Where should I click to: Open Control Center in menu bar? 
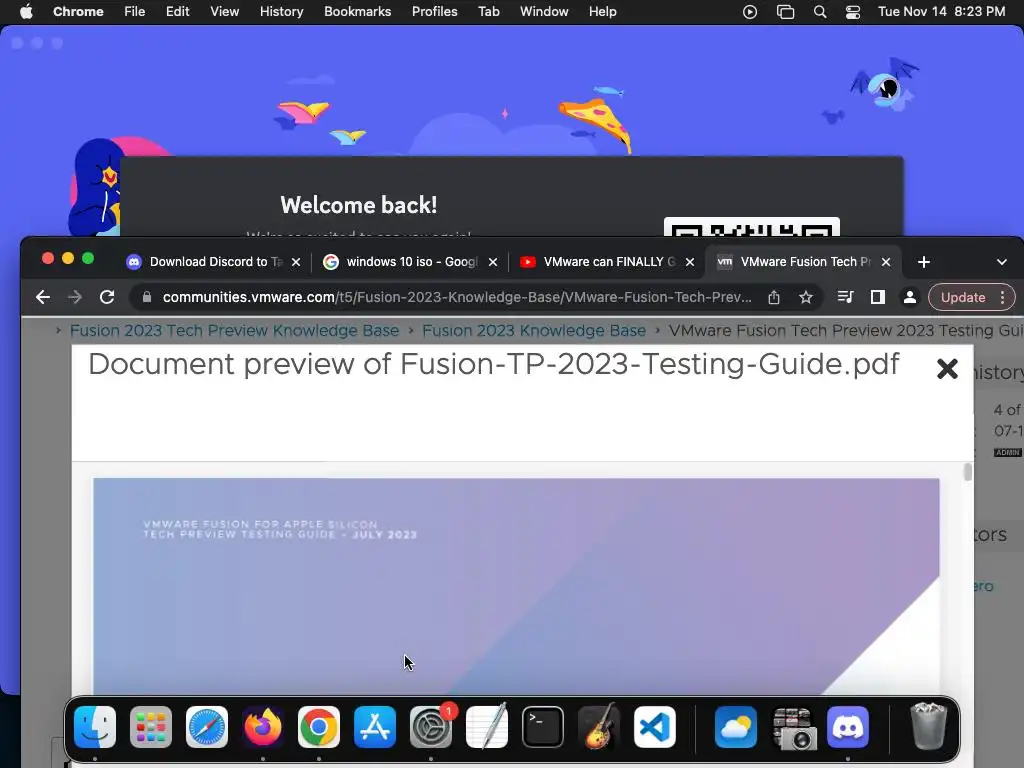[x=853, y=12]
